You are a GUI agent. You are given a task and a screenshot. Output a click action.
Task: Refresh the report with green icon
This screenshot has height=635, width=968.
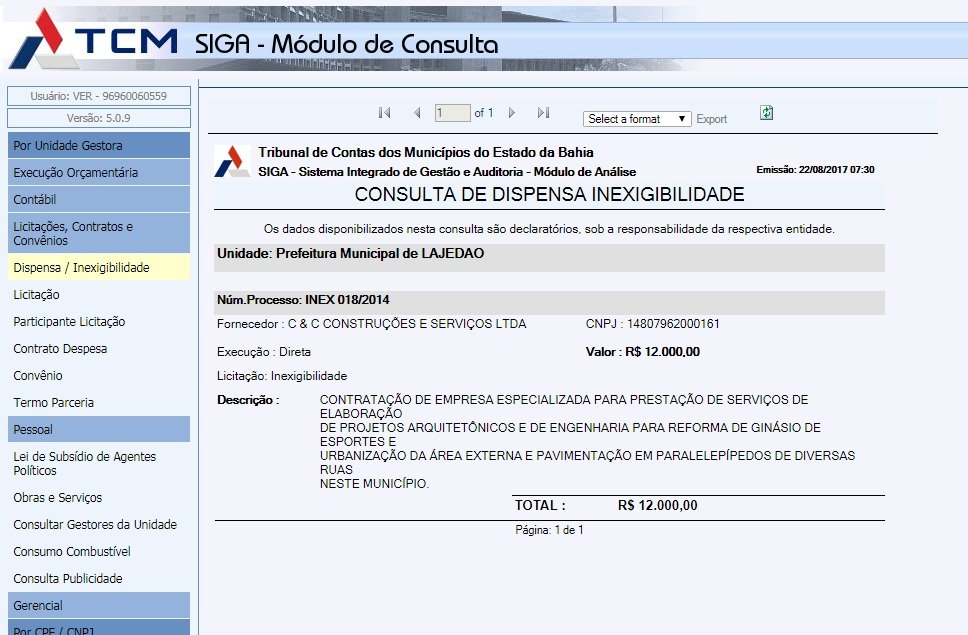point(766,113)
